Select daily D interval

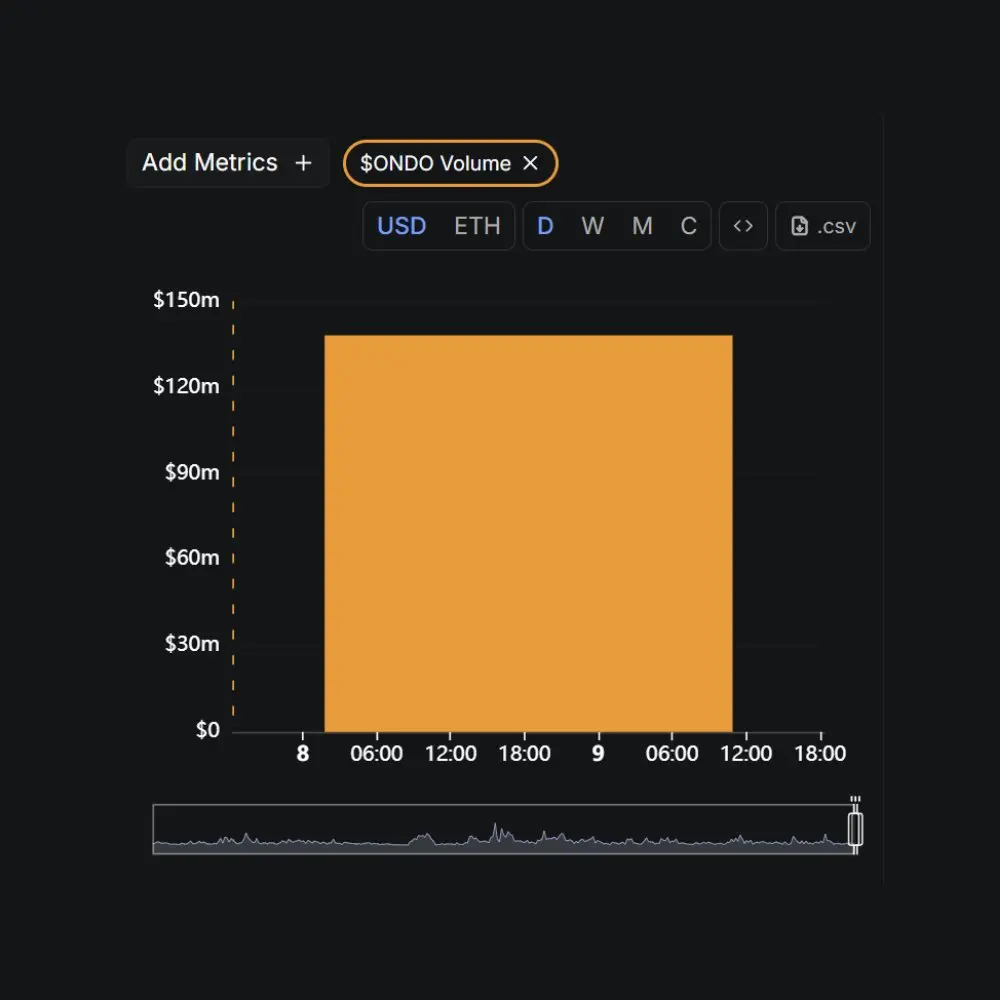(x=545, y=226)
